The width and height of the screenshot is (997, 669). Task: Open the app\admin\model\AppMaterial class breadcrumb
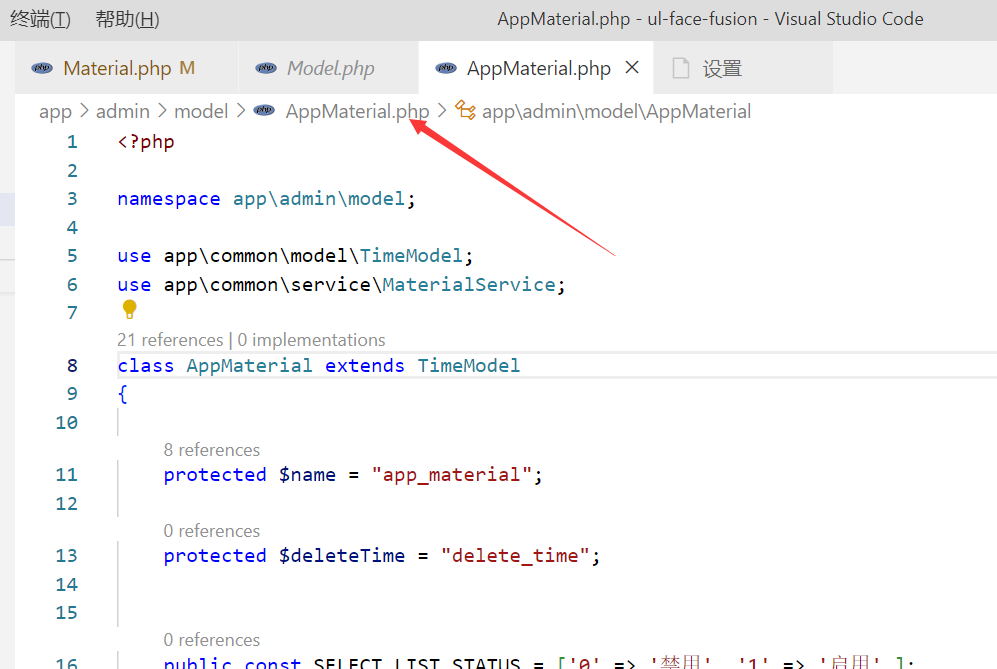pyautogui.click(x=616, y=111)
